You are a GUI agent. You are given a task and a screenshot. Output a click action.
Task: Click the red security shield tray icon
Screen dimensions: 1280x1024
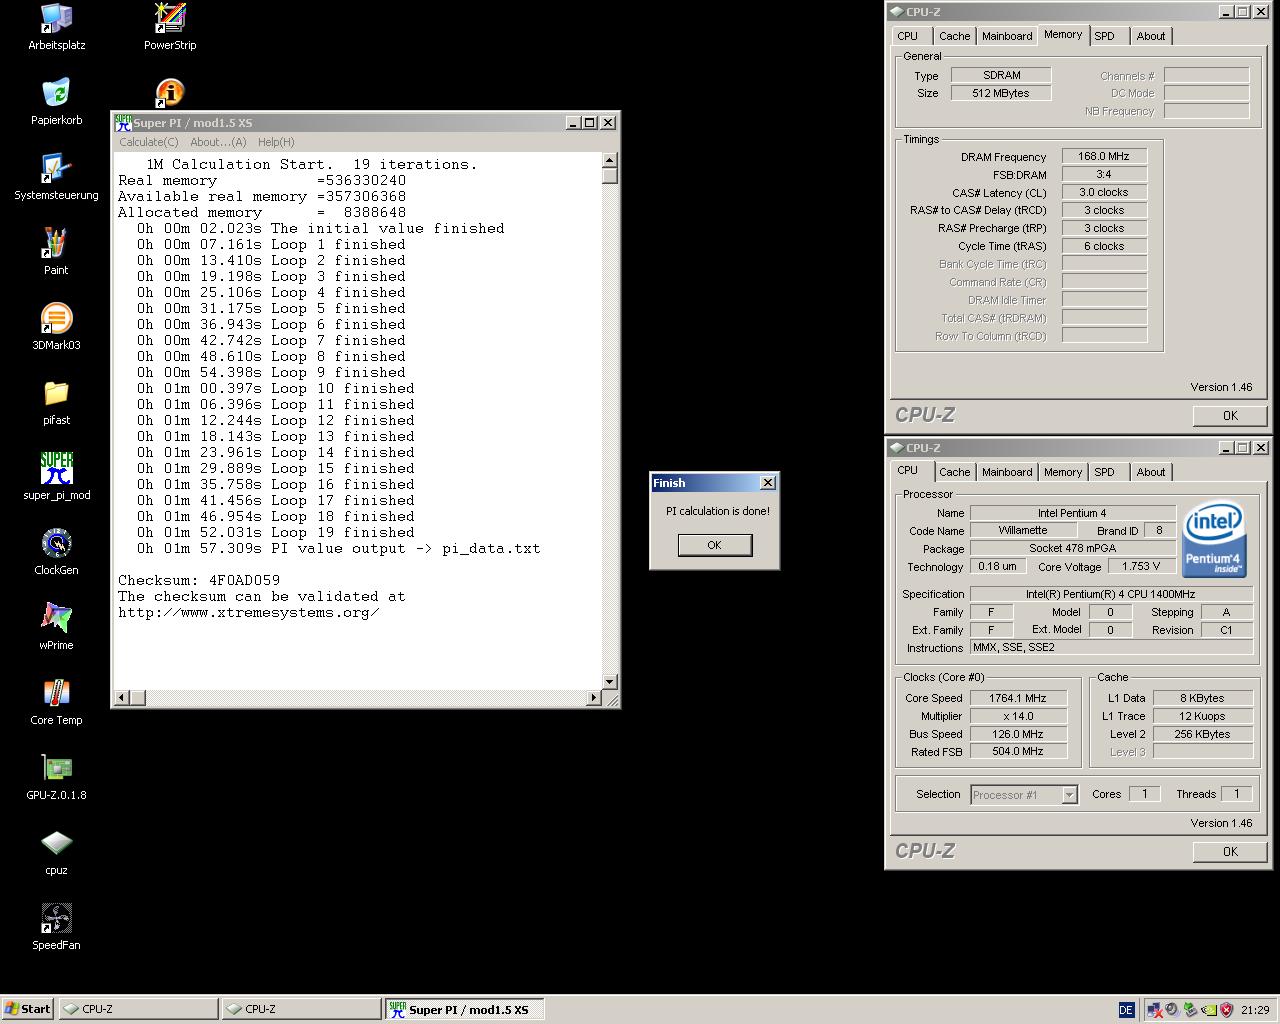click(1226, 1010)
